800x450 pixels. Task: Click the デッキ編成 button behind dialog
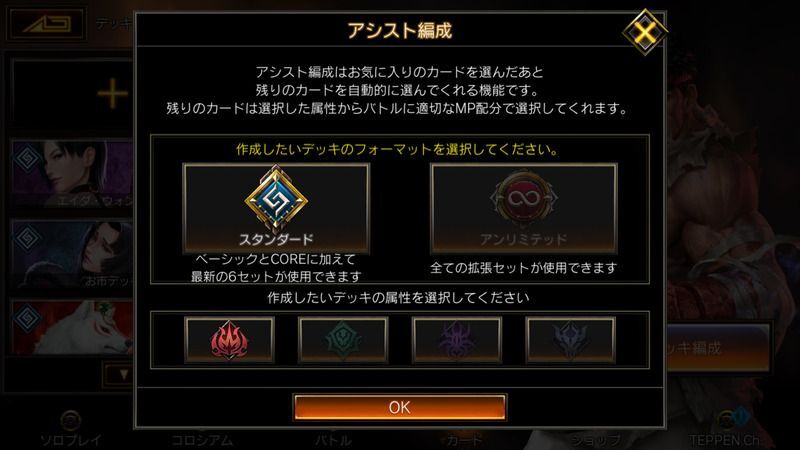tap(718, 347)
